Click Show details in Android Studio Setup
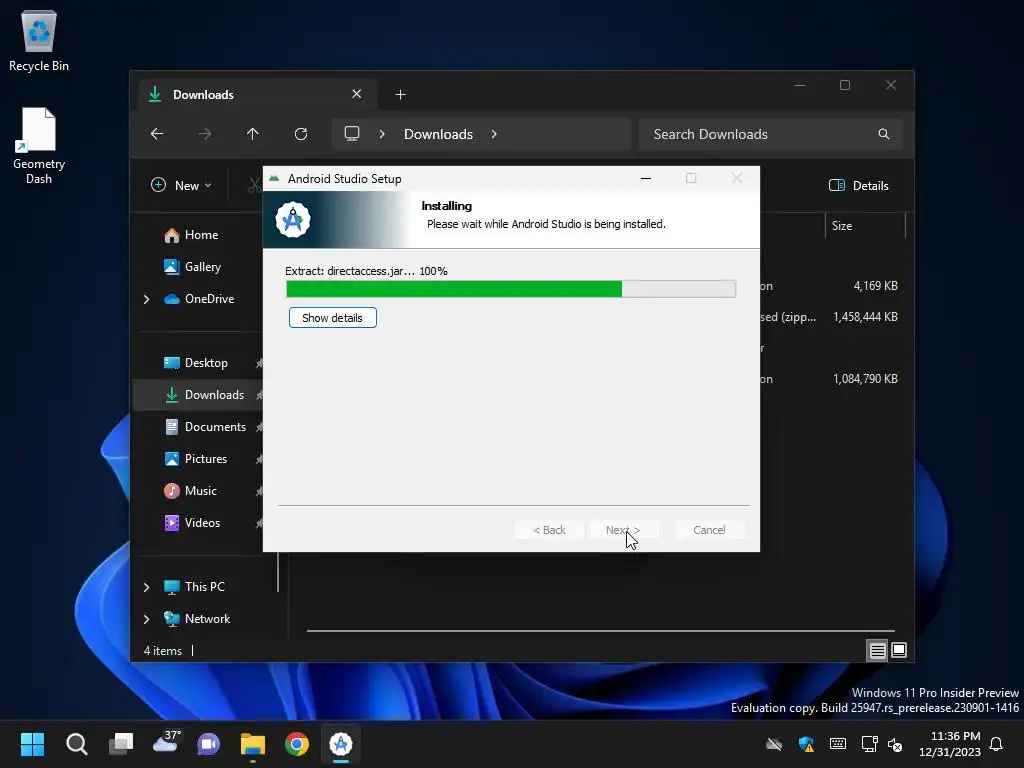Viewport: 1024px width, 768px height. (332, 318)
